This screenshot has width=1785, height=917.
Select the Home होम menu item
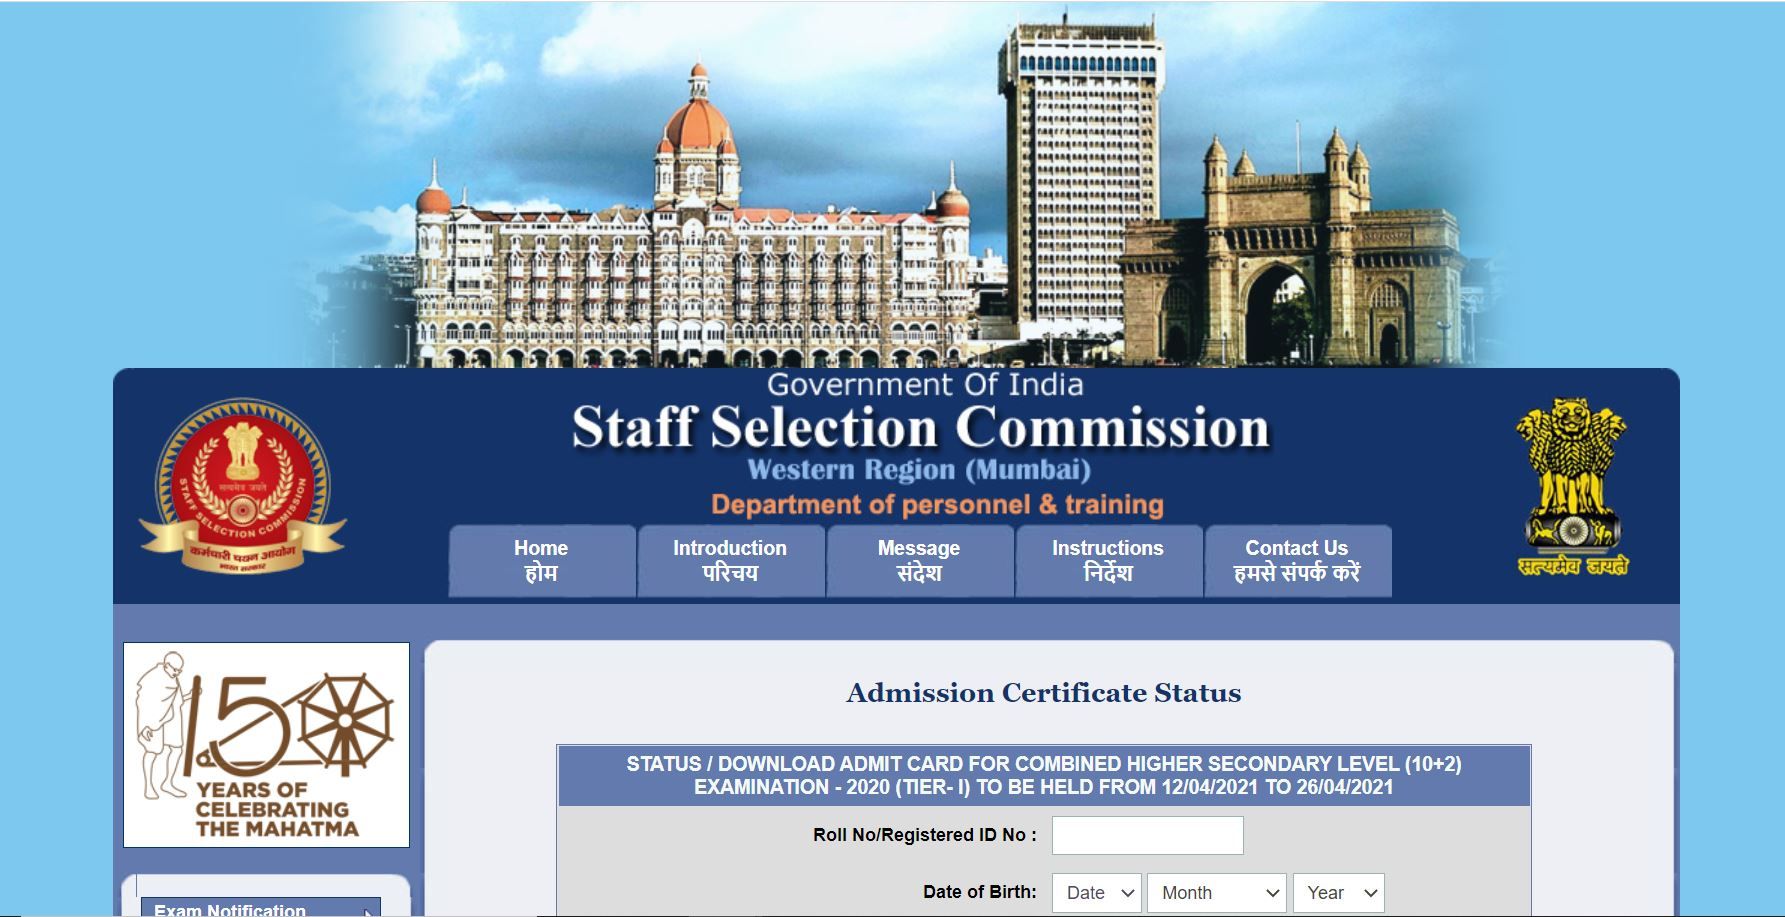pos(541,561)
